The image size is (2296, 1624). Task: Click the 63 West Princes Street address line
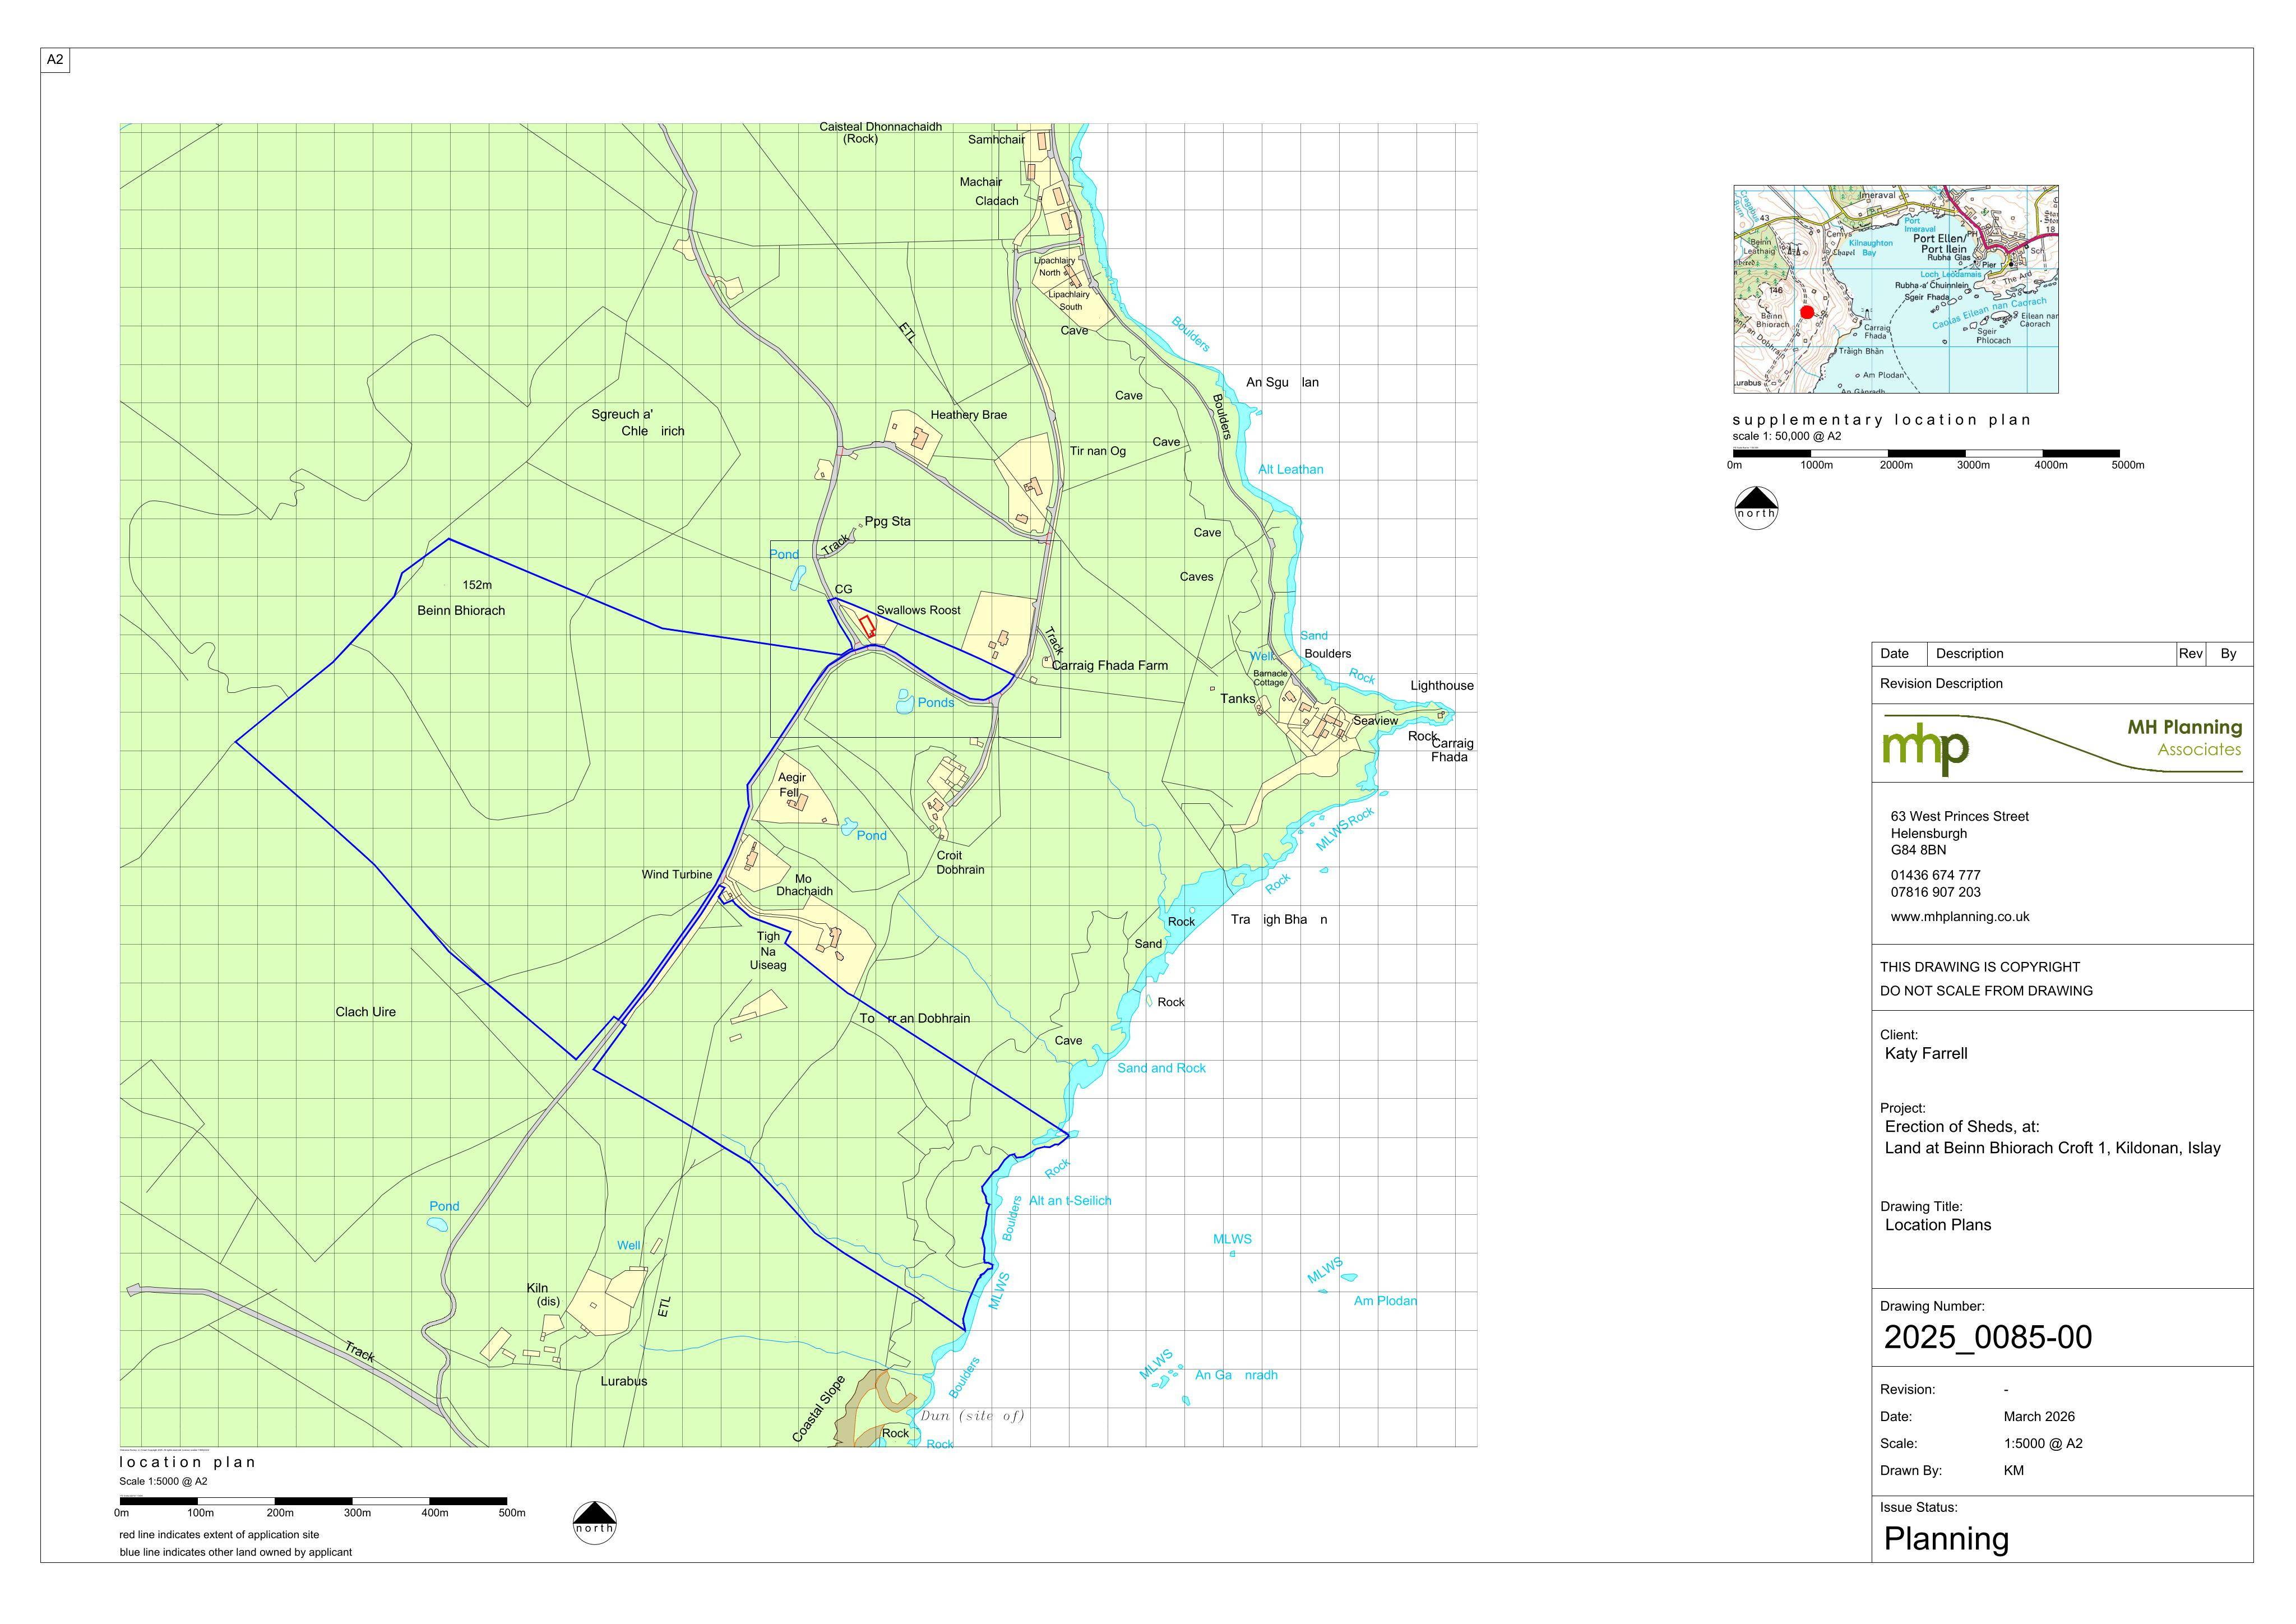click(x=1960, y=816)
